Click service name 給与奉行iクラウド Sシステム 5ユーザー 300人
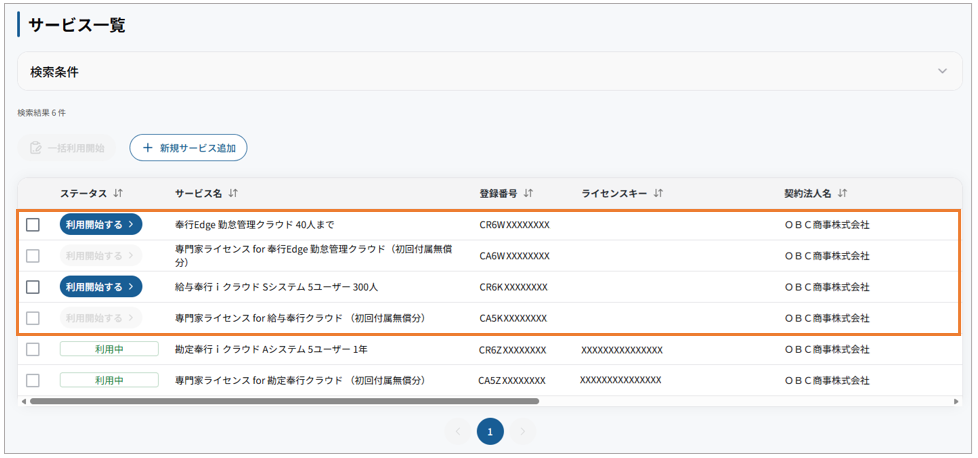This screenshot has width=978, height=458. pyautogui.click(x=277, y=287)
